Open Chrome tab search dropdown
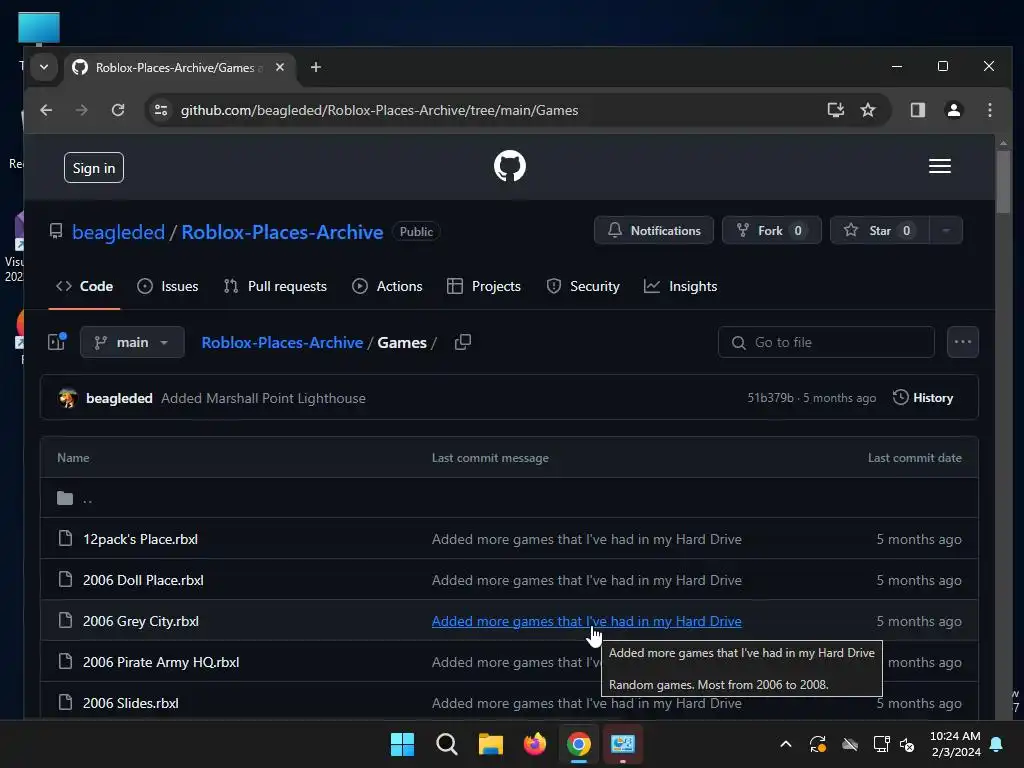Screen dimensions: 1024x768 pyautogui.click(x=44, y=67)
